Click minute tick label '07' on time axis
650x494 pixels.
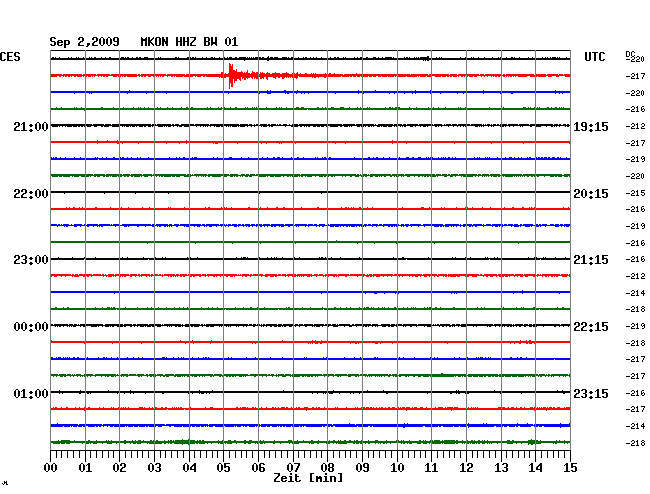coord(293,467)
